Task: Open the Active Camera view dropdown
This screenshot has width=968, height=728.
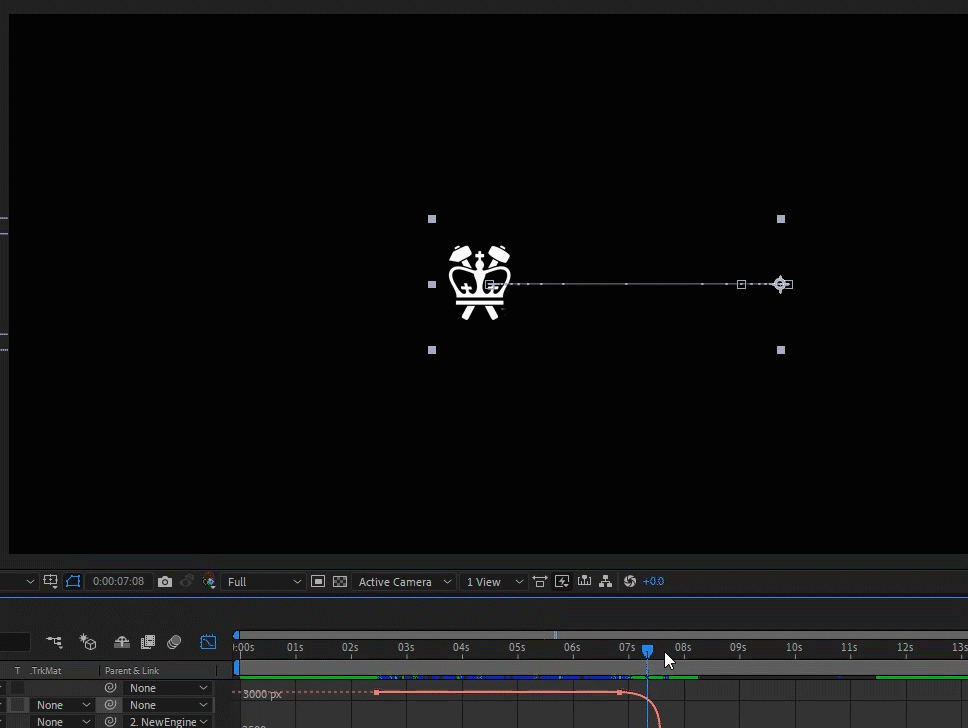Action: coord(404,582)
